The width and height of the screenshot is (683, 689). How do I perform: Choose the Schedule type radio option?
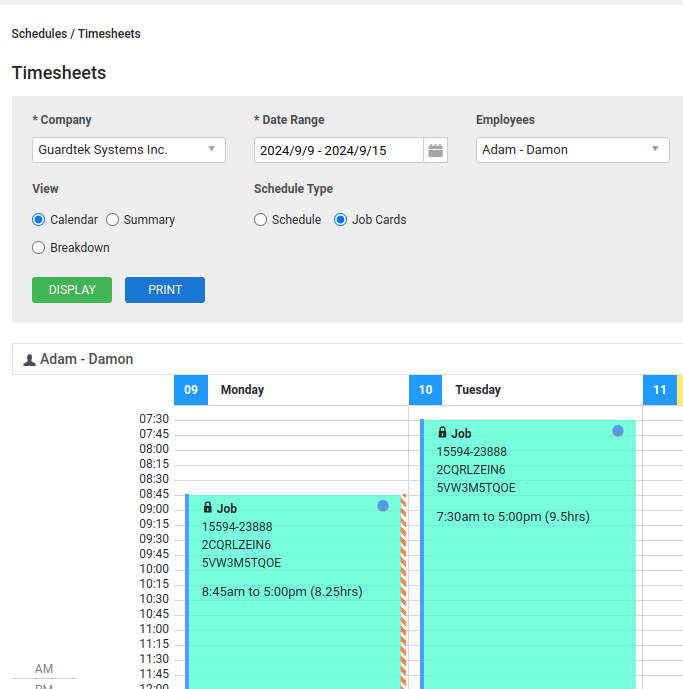pyautogui.click(x=260, y=220)
